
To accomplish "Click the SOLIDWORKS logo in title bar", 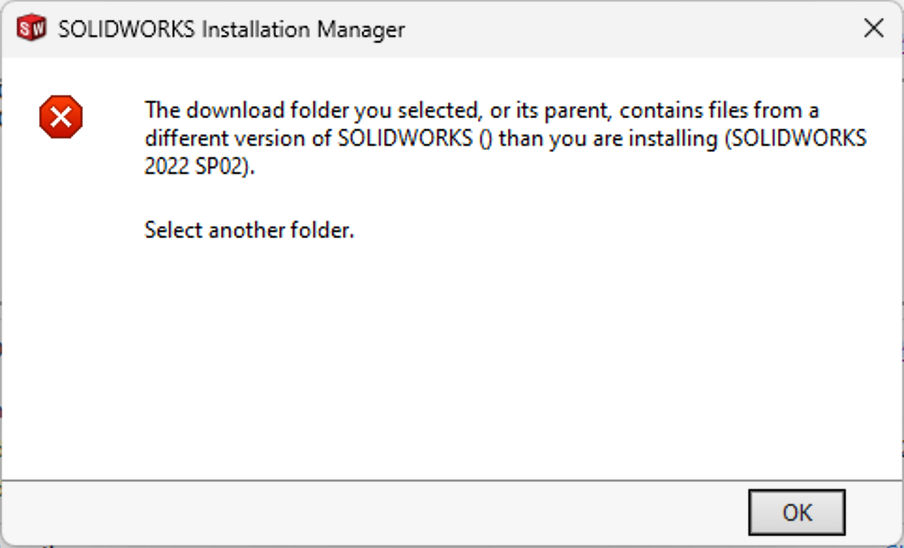I will (x=32, y=28).
